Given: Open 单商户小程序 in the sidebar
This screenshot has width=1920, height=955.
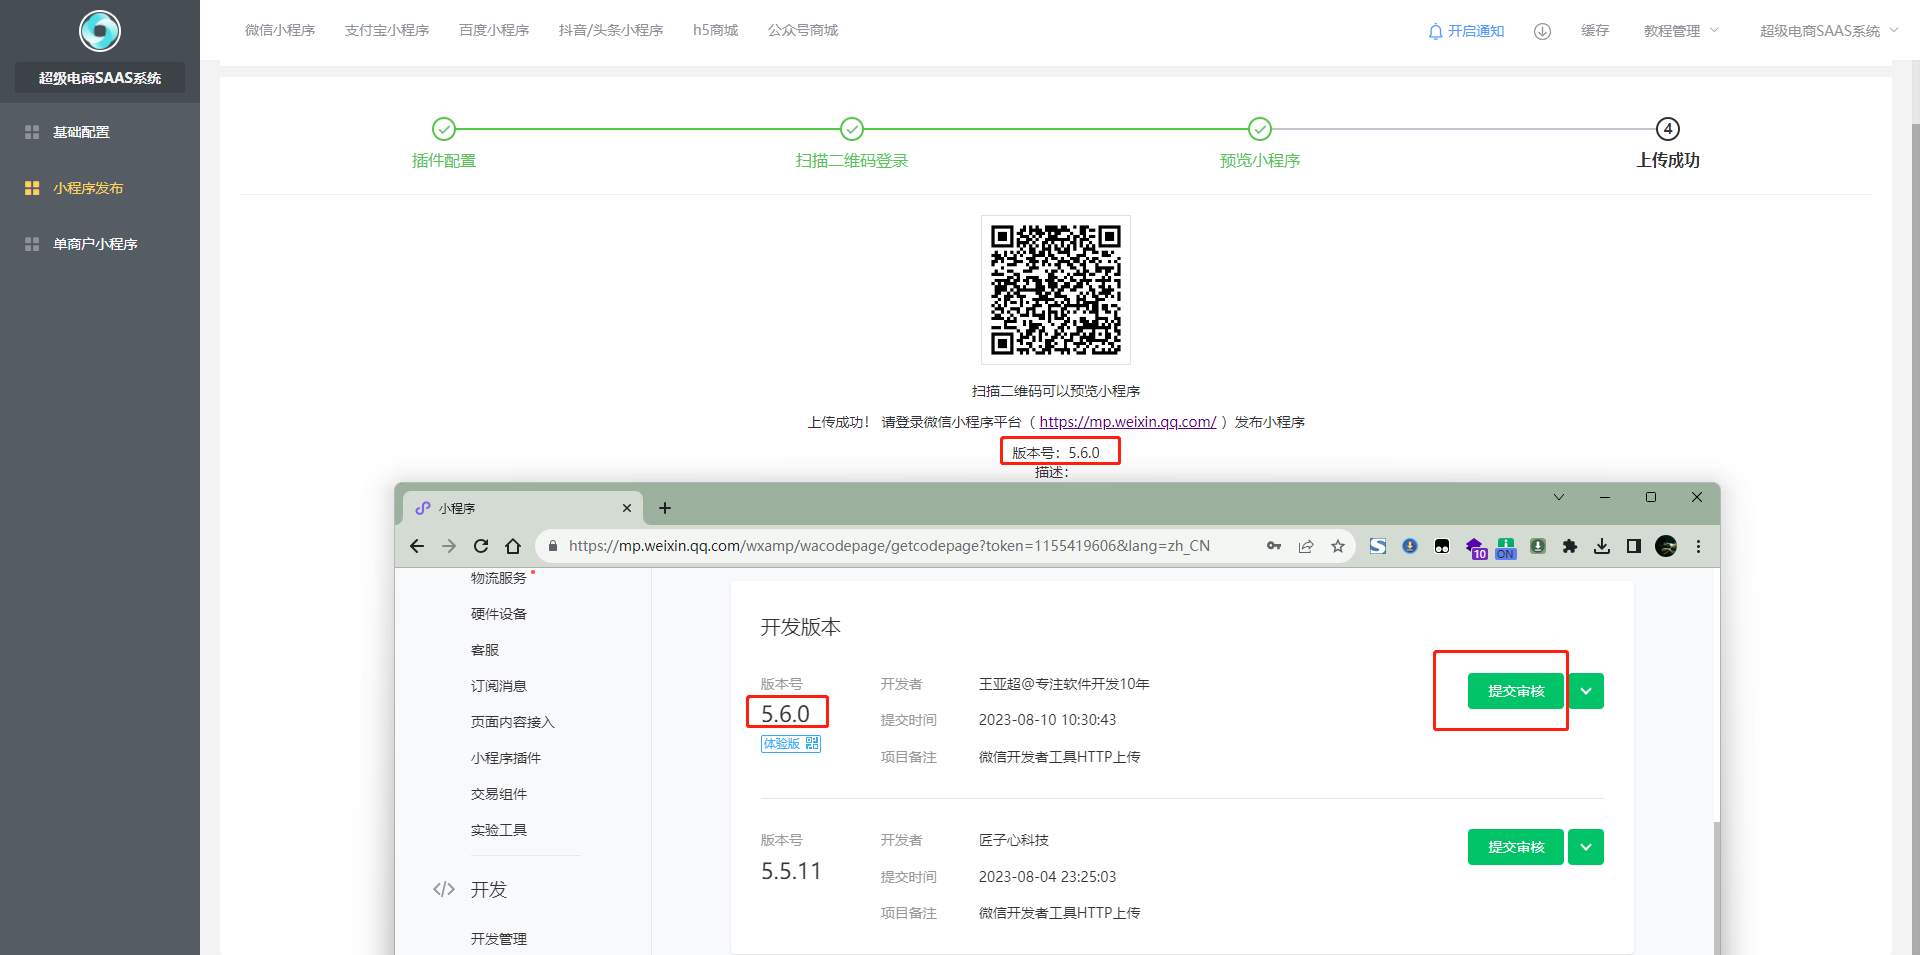Looking at the screenshot, I should [95, 244].
